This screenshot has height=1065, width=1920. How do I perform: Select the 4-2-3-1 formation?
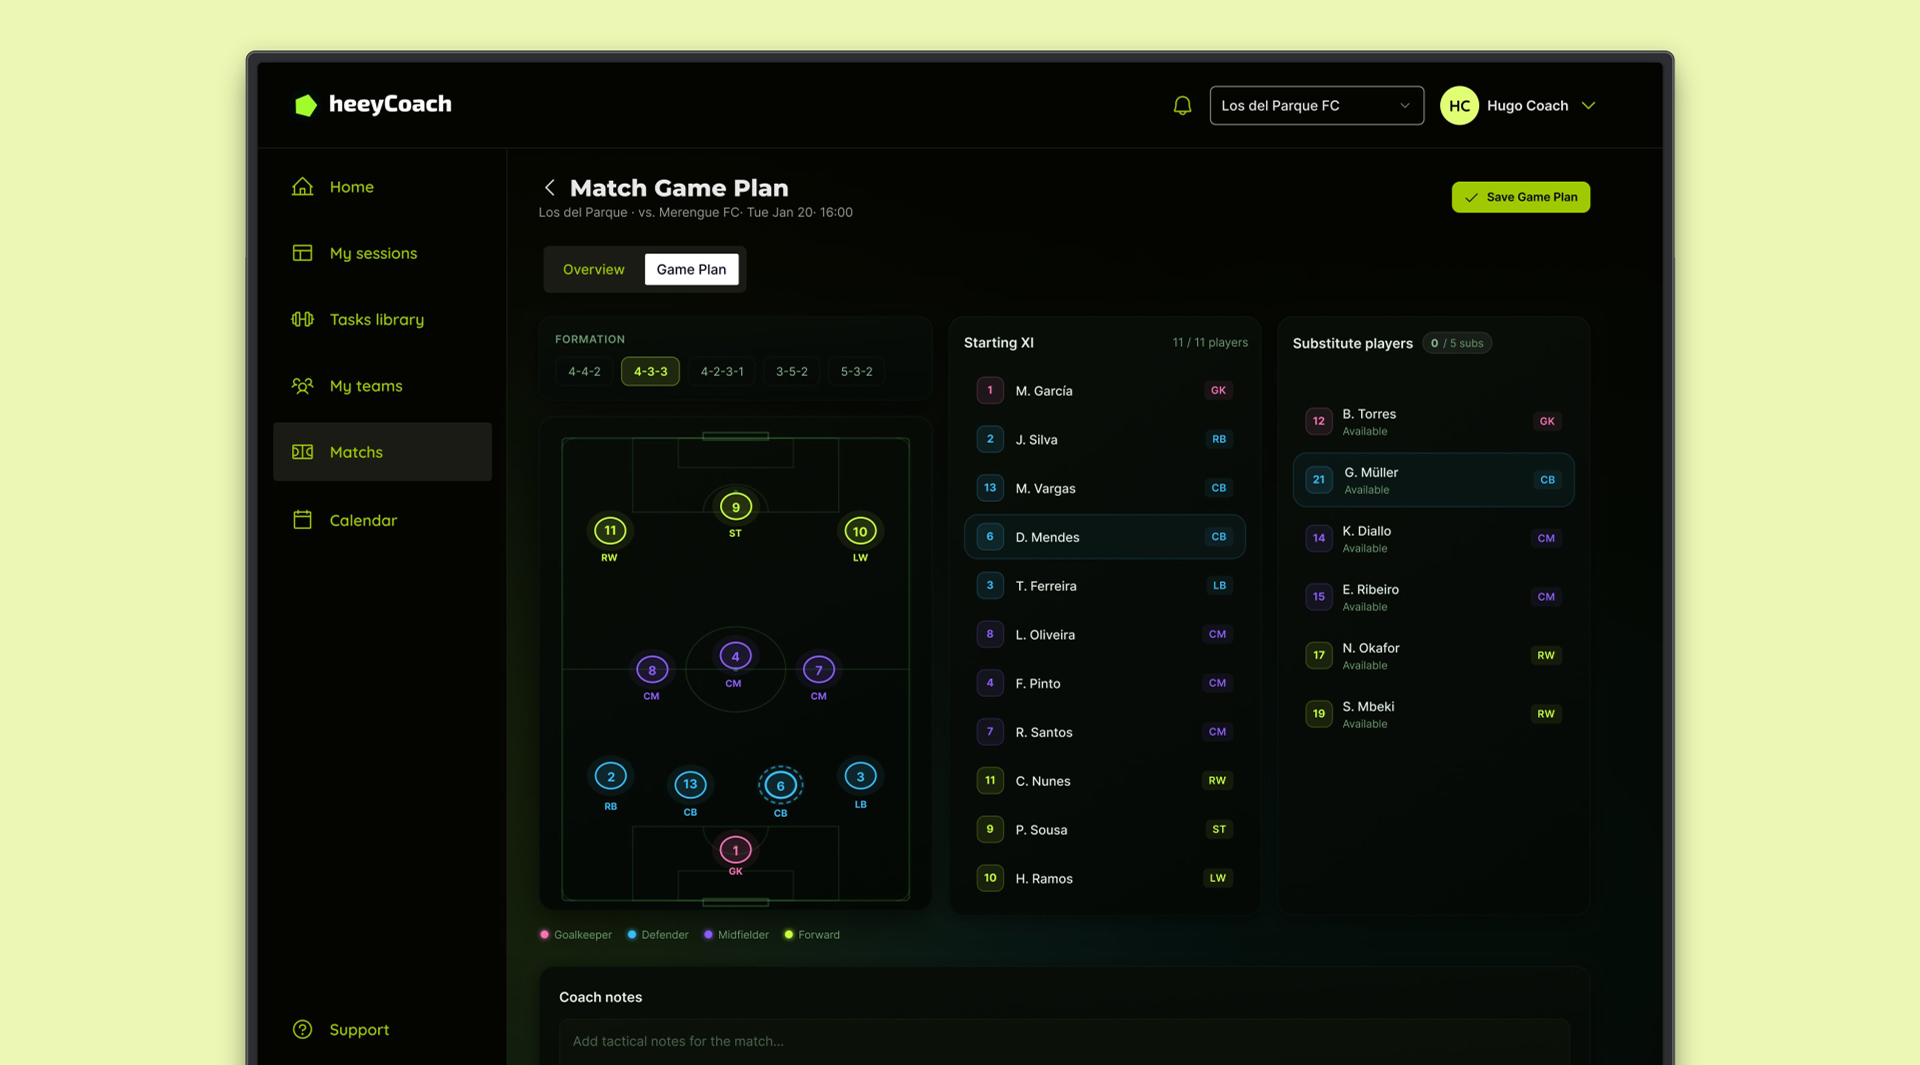721,371
